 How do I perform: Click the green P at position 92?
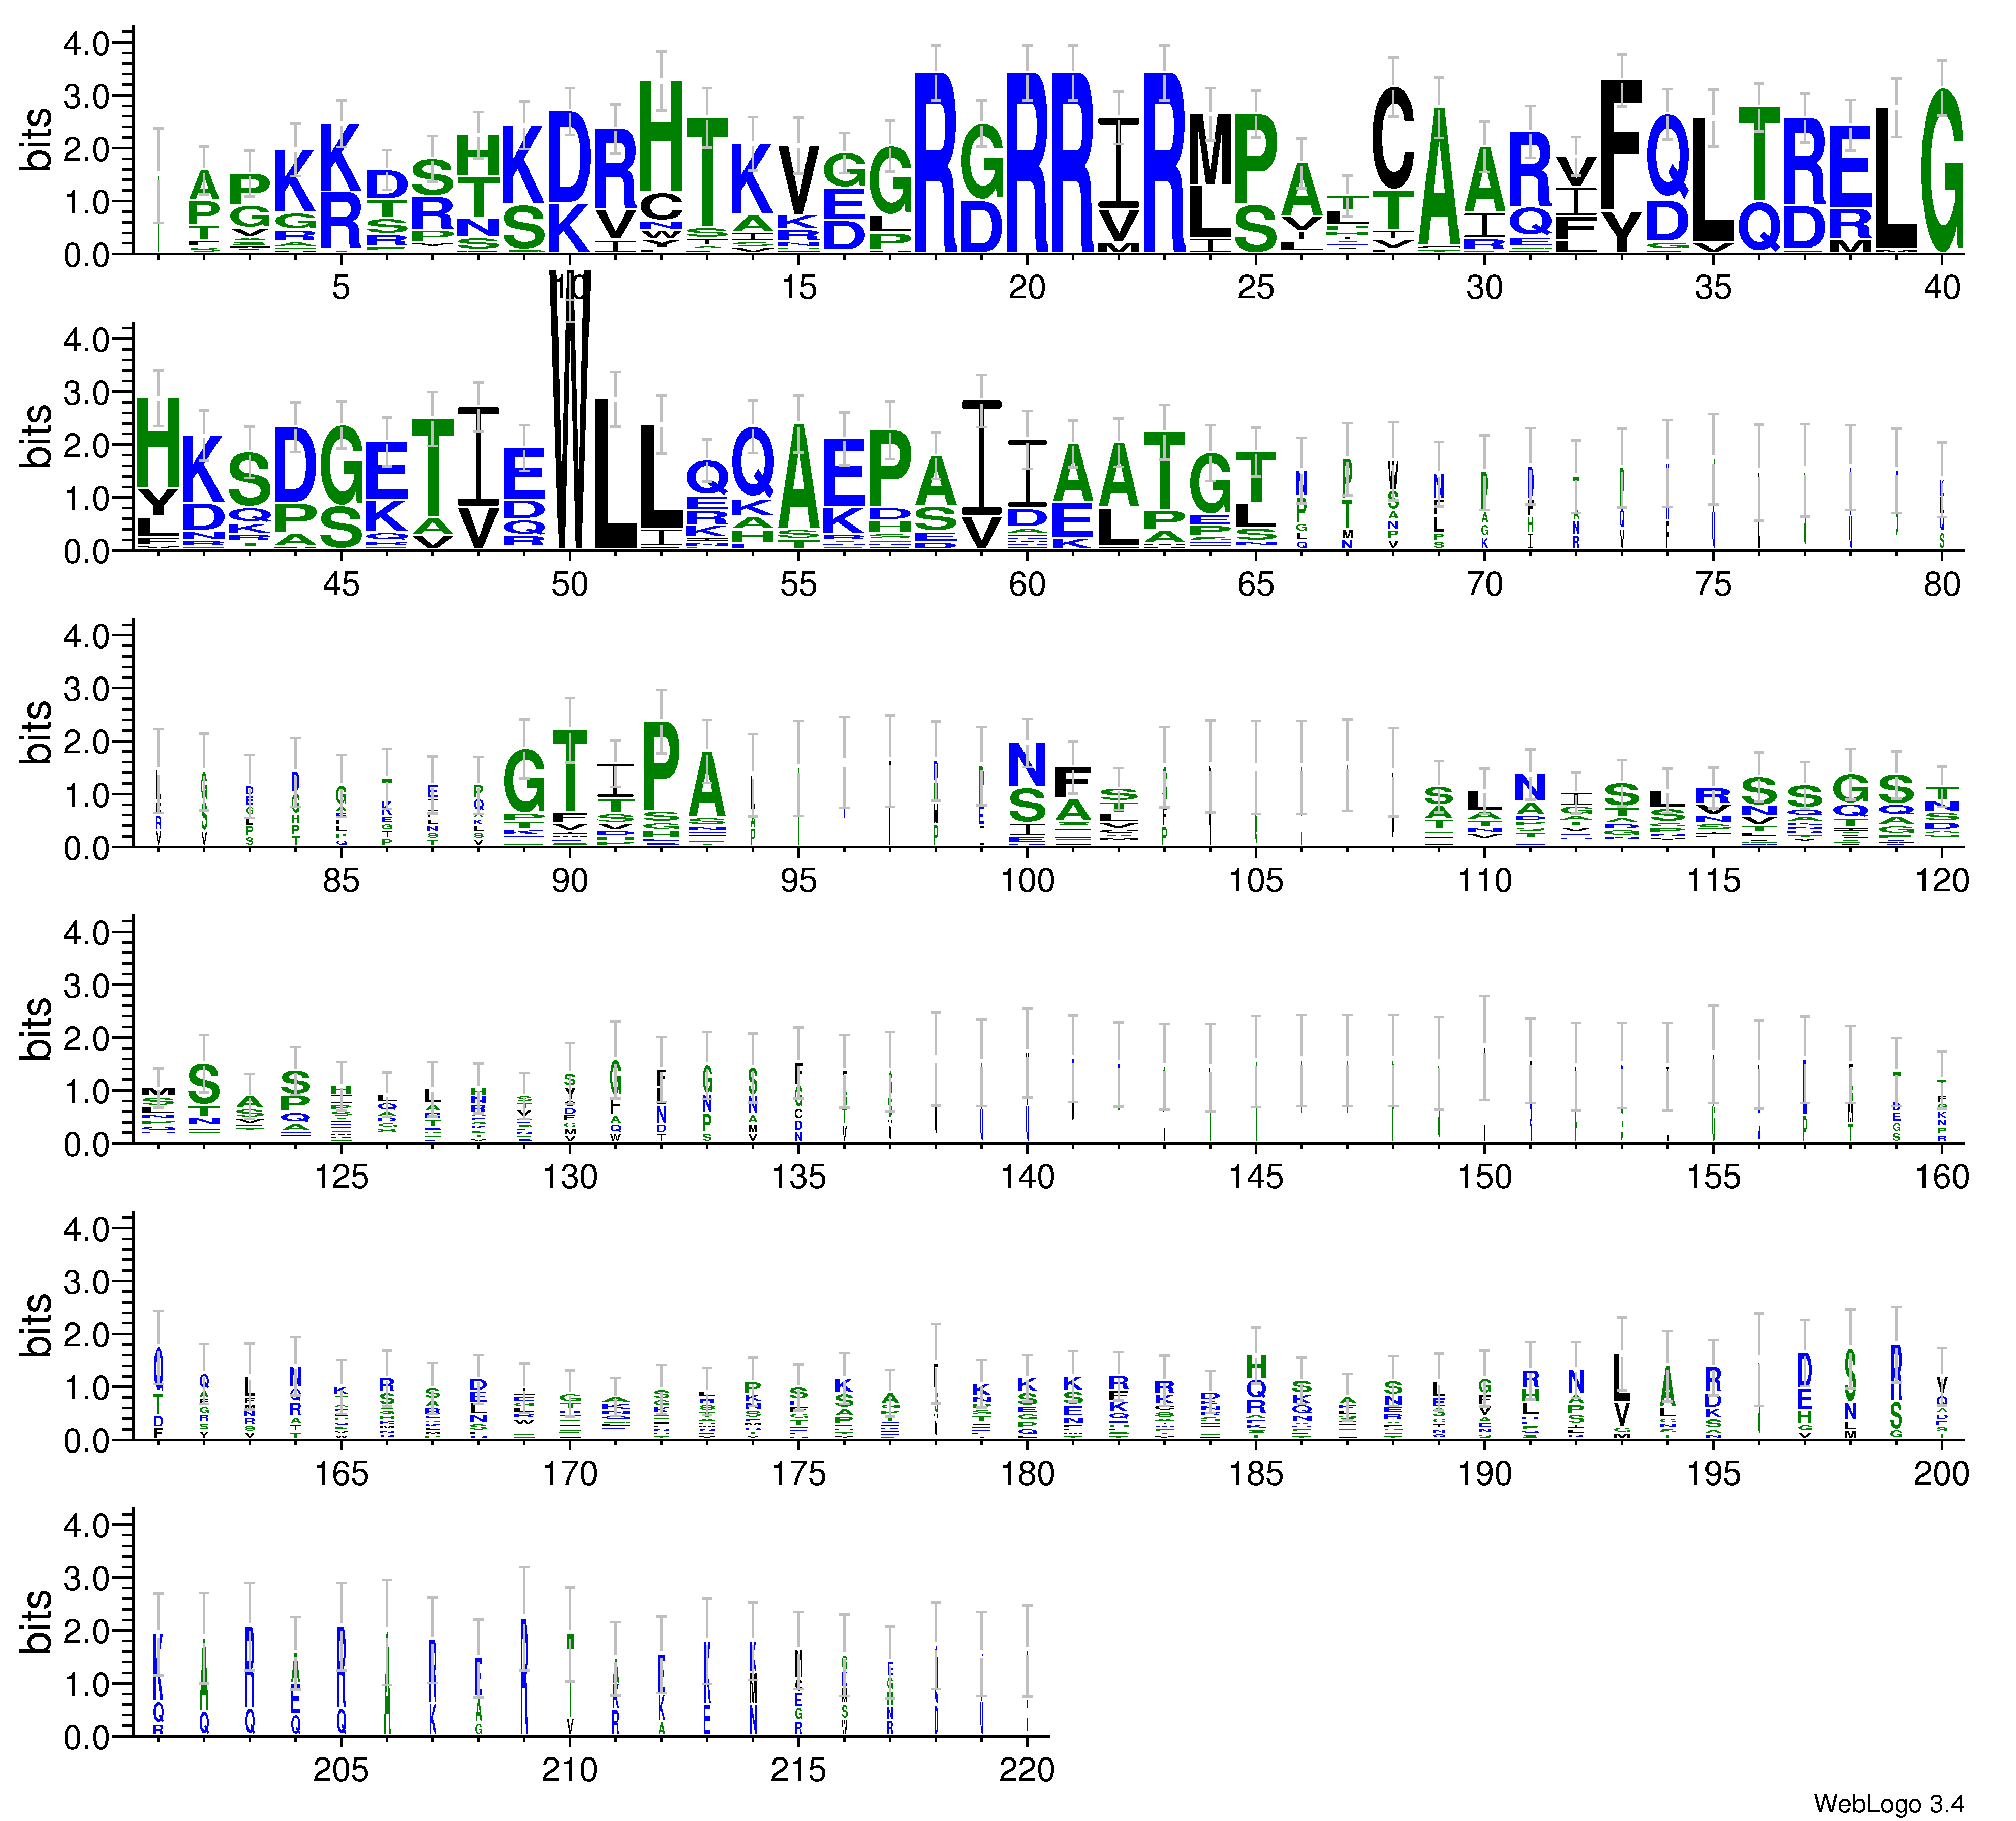point(661,765)
